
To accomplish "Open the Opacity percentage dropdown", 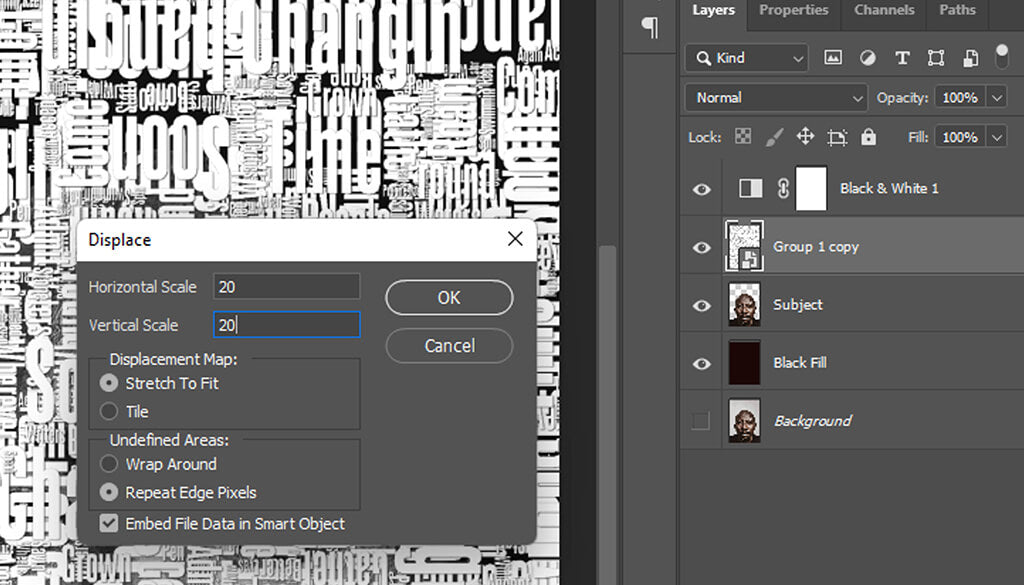I will click(x=997, y=97).
